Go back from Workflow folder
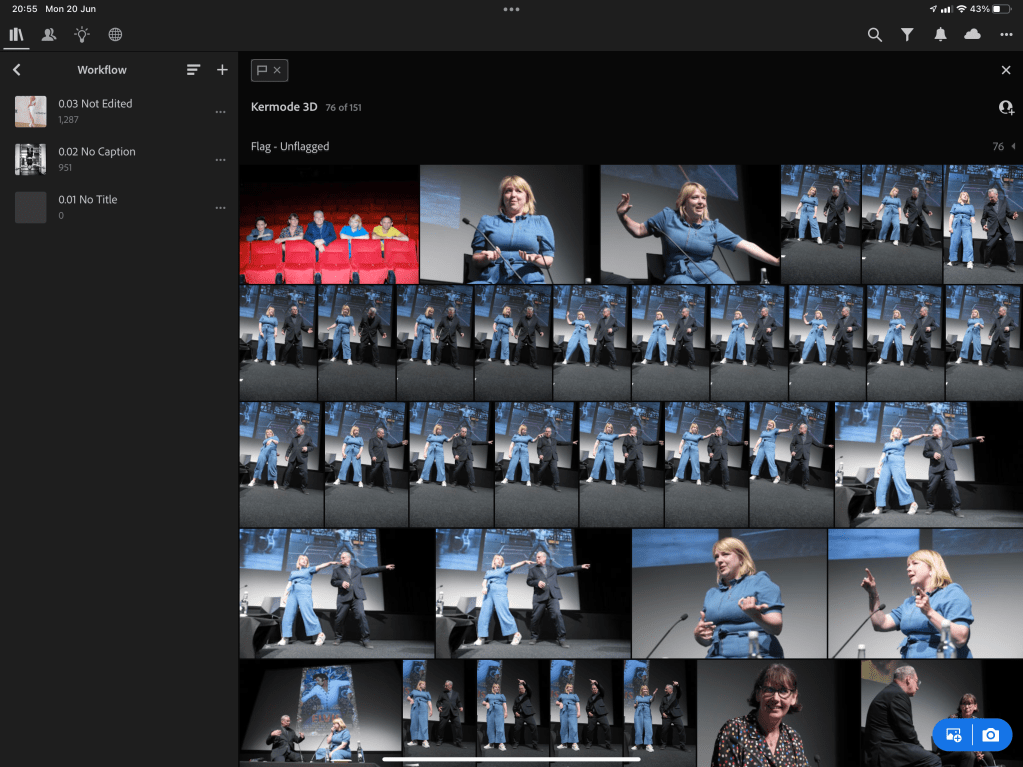Screen dimensions: 1023x767 (x=17, y=70)
